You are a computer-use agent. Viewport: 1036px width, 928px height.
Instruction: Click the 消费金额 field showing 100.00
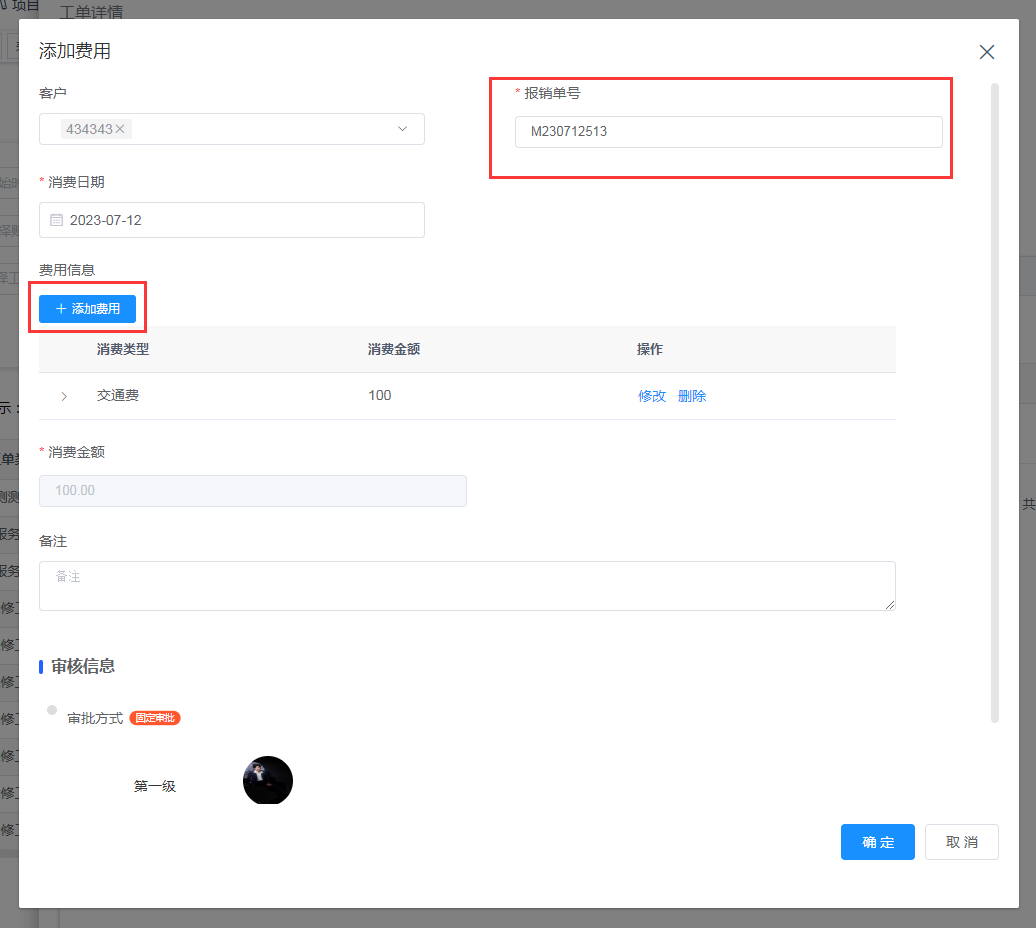(x=252, y=491)
